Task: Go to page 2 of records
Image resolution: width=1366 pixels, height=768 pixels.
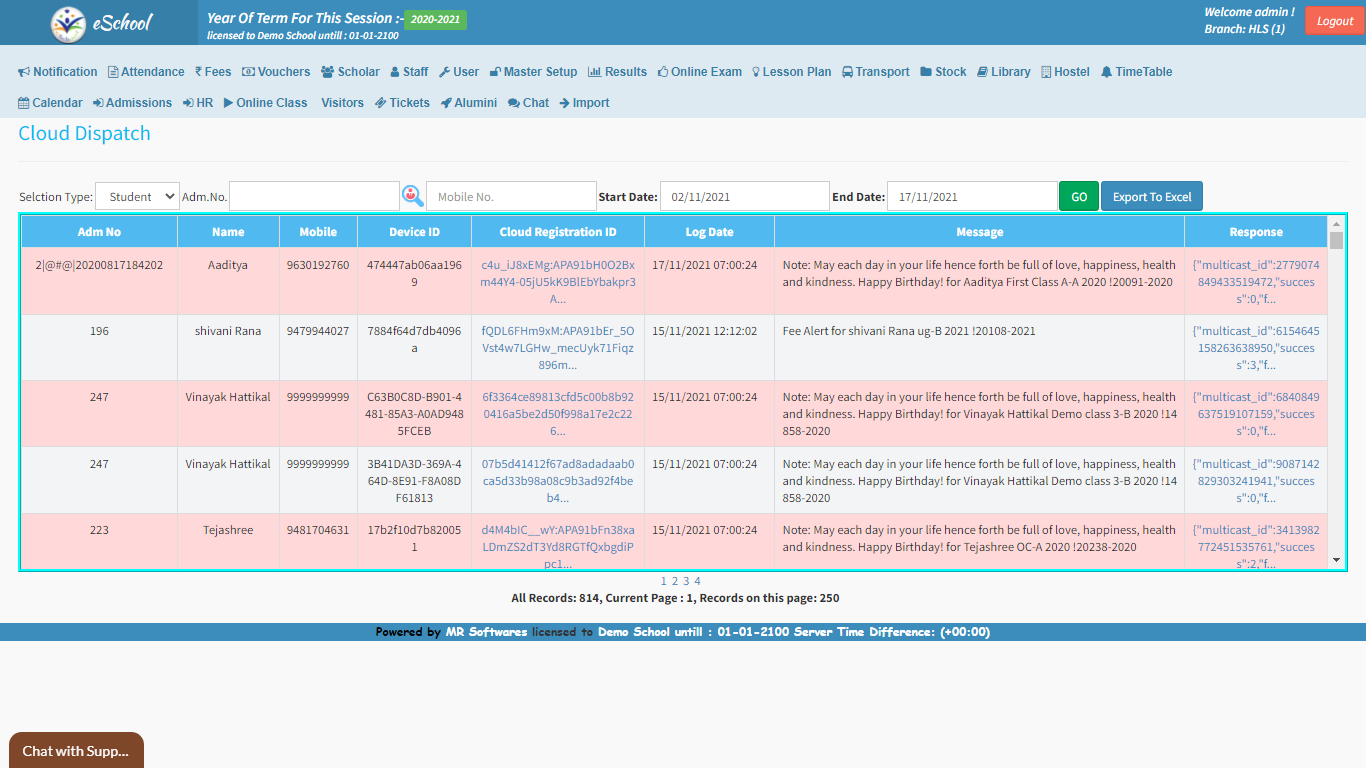Action: pyautogui.click(x=675, y=581)
